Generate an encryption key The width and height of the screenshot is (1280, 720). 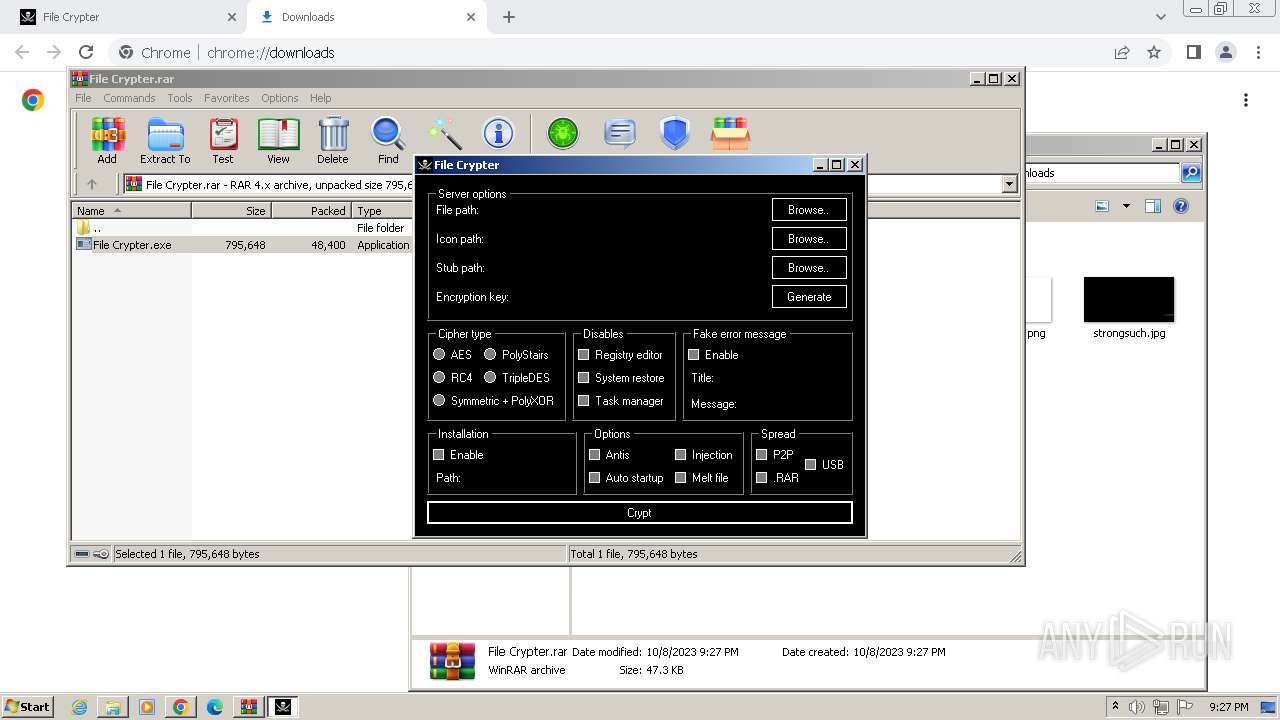(x=809, y=297)
